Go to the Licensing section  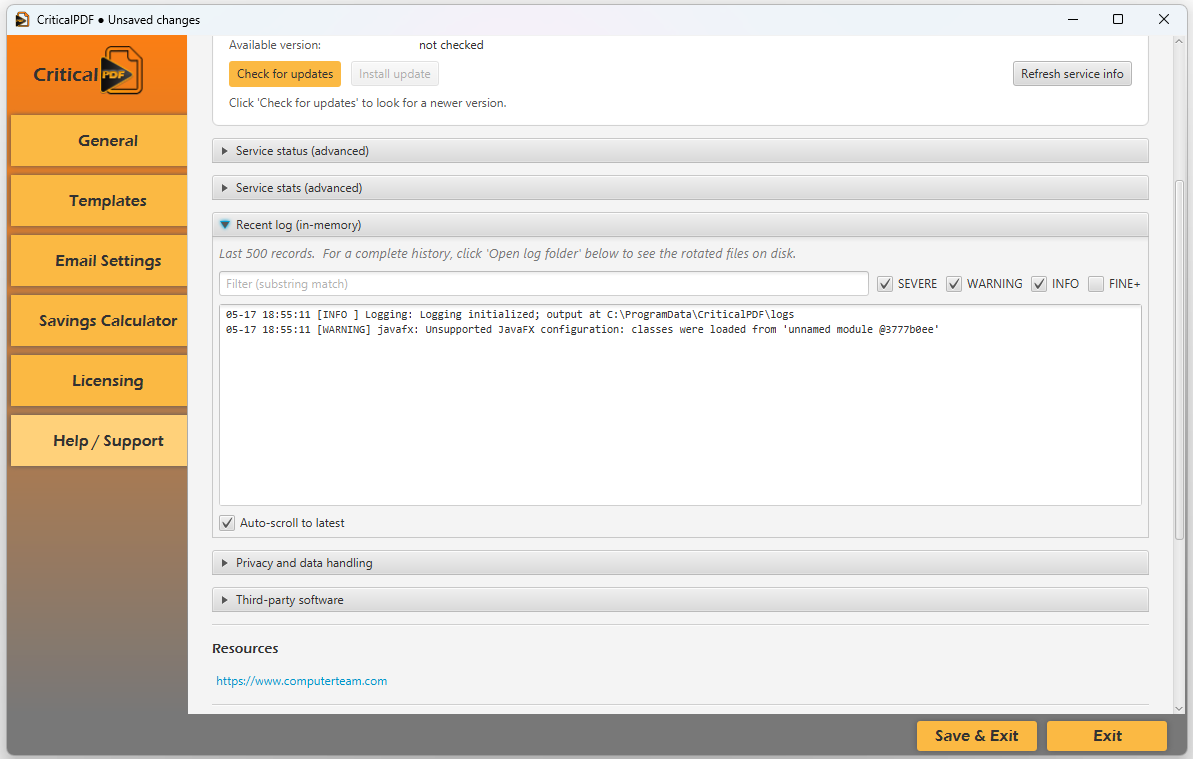tap(99, 381)
